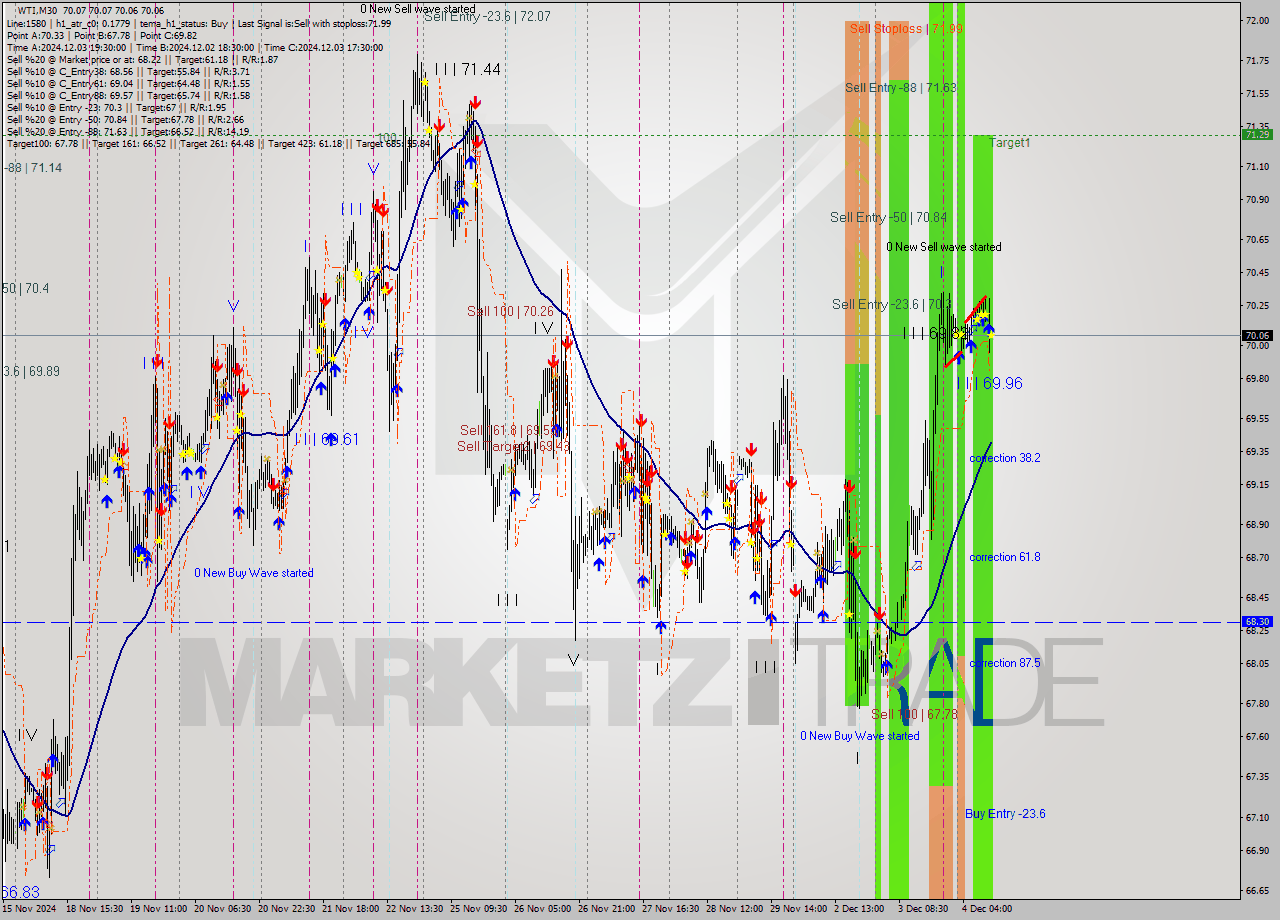Screen dimensions: 1280x920
Task: Click the '22 Nov 13:30' time label
Action: tap(417, 909)
